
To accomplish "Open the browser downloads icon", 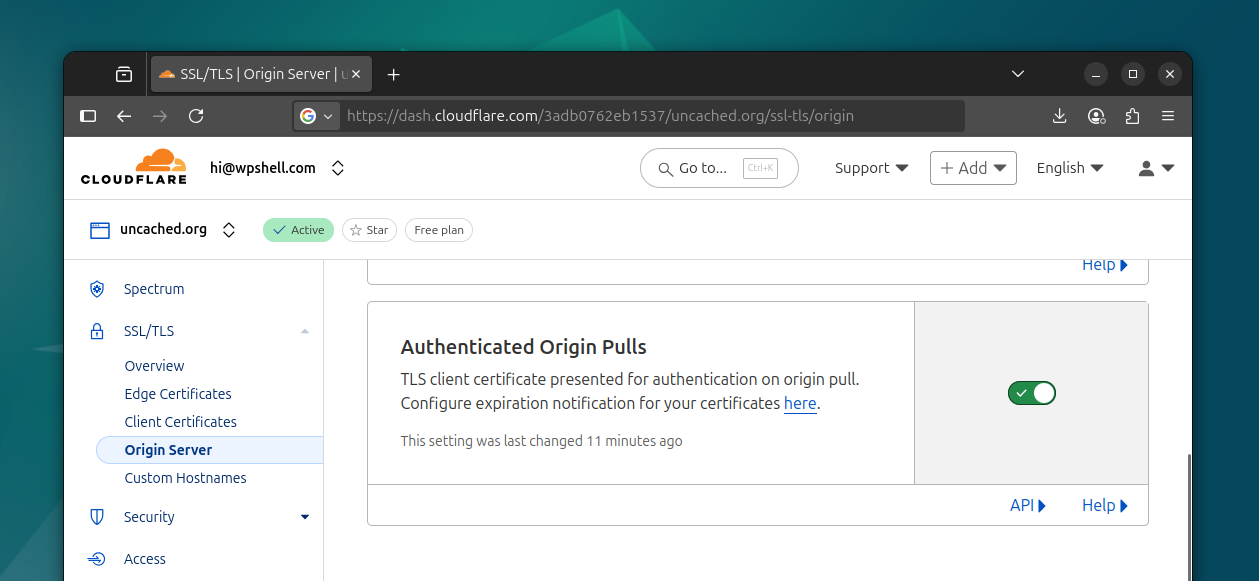I will (x=1060, y=116).
